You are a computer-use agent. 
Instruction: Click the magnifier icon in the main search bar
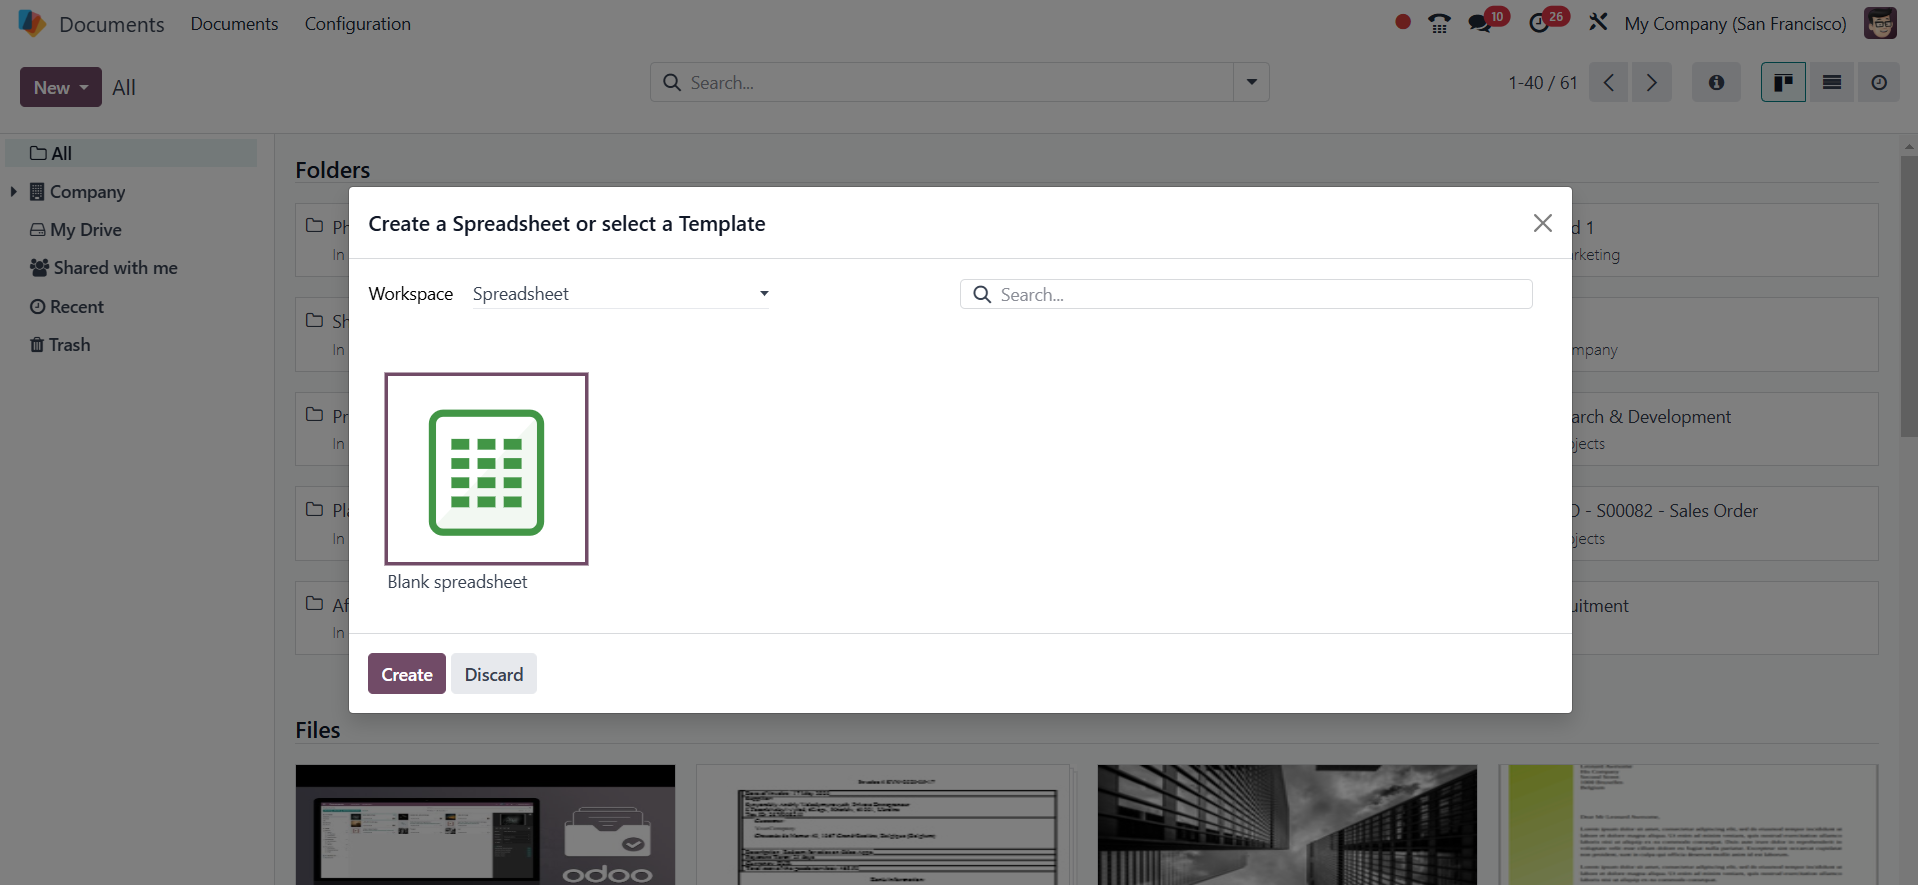coord(672,83)
